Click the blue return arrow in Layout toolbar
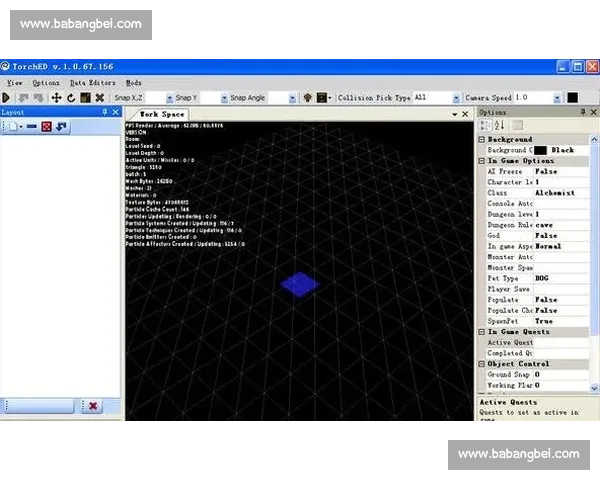Screen dimensions: 600x480 tap(61, 127)
